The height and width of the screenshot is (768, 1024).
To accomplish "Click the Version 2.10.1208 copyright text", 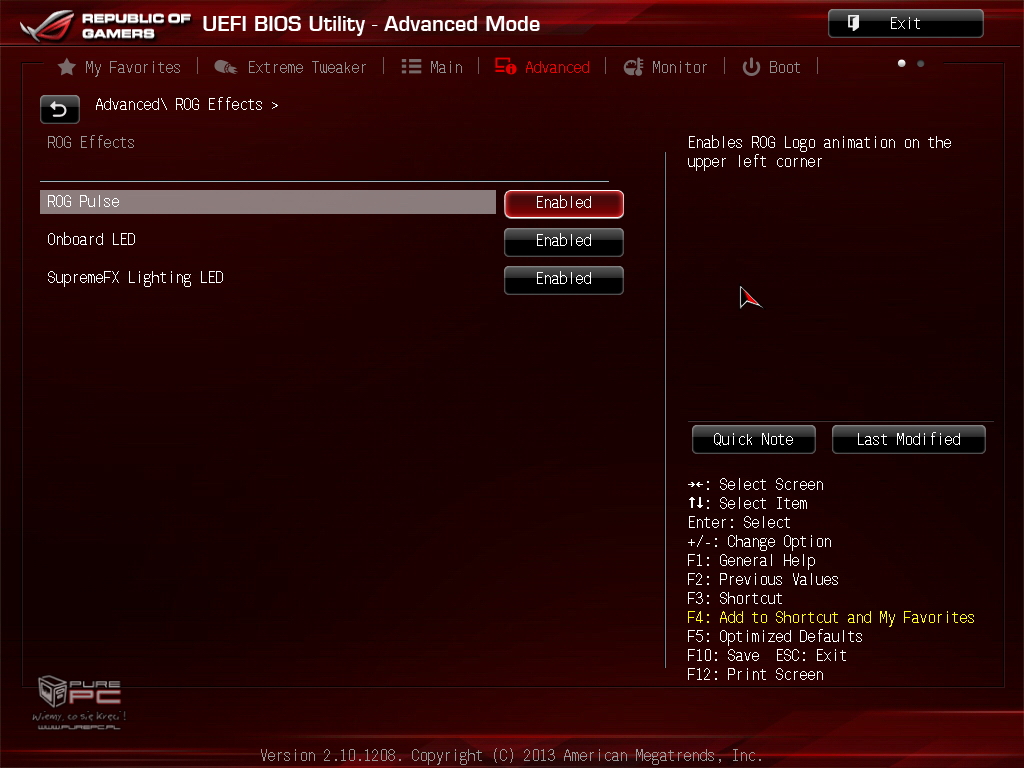I will tap(511, 756).
